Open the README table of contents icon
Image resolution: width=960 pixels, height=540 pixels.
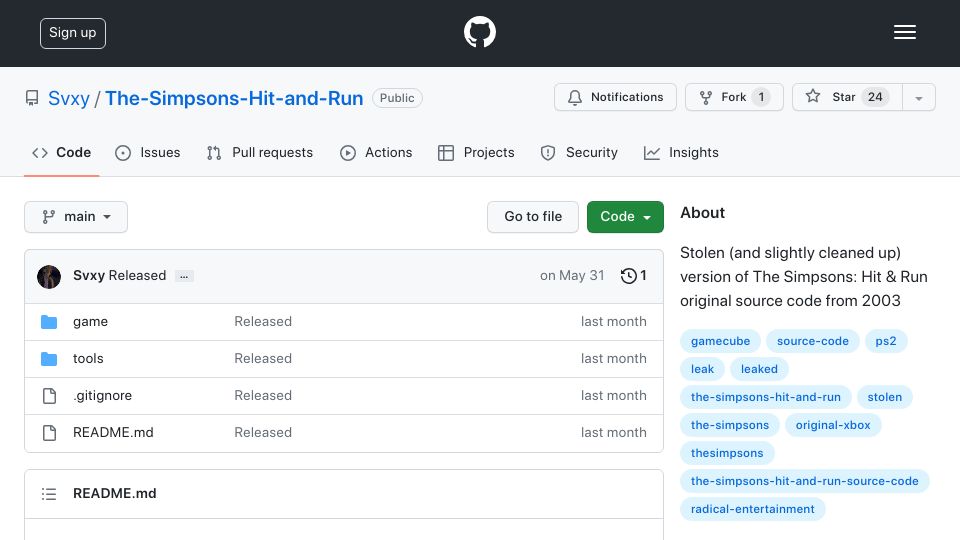click(49, 493)
